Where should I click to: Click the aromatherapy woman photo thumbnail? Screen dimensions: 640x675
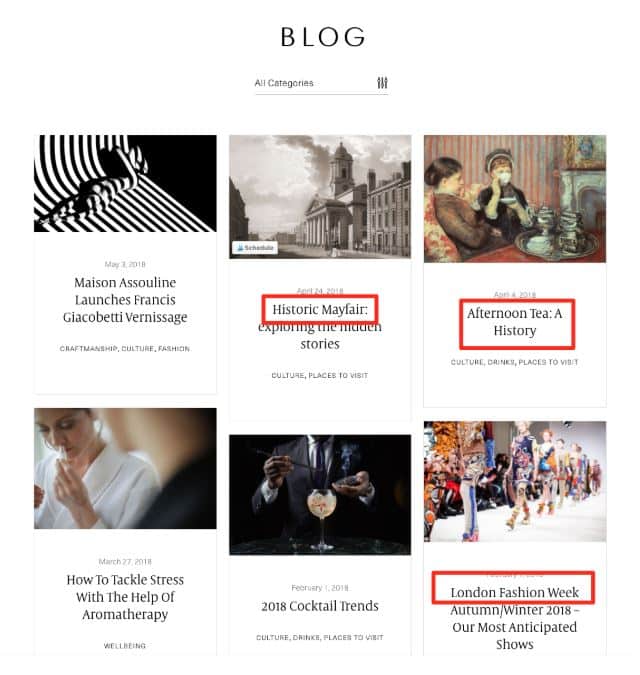point(125,468)
